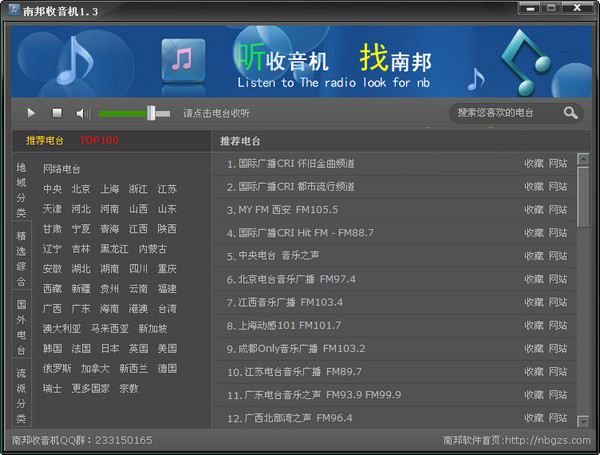This screenshot has height=455, width=600.
Task: Switch to the TOP100 tab
Action: coord(99,141)
